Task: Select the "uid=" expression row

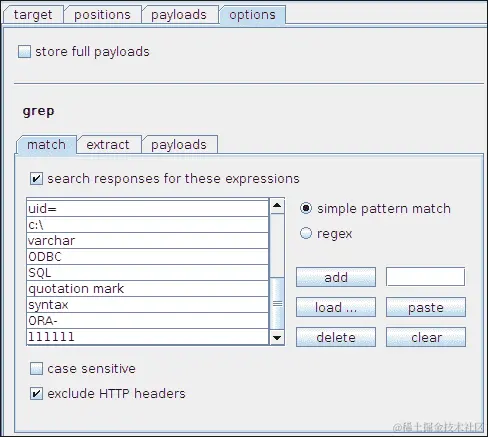Action: click(x=148, y=209)
